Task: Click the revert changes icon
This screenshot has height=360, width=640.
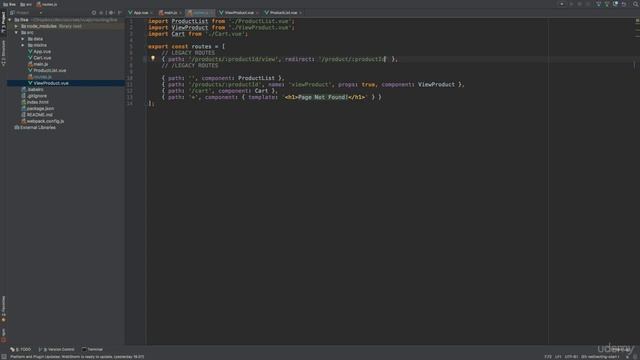Action: [x=624, y=4]
